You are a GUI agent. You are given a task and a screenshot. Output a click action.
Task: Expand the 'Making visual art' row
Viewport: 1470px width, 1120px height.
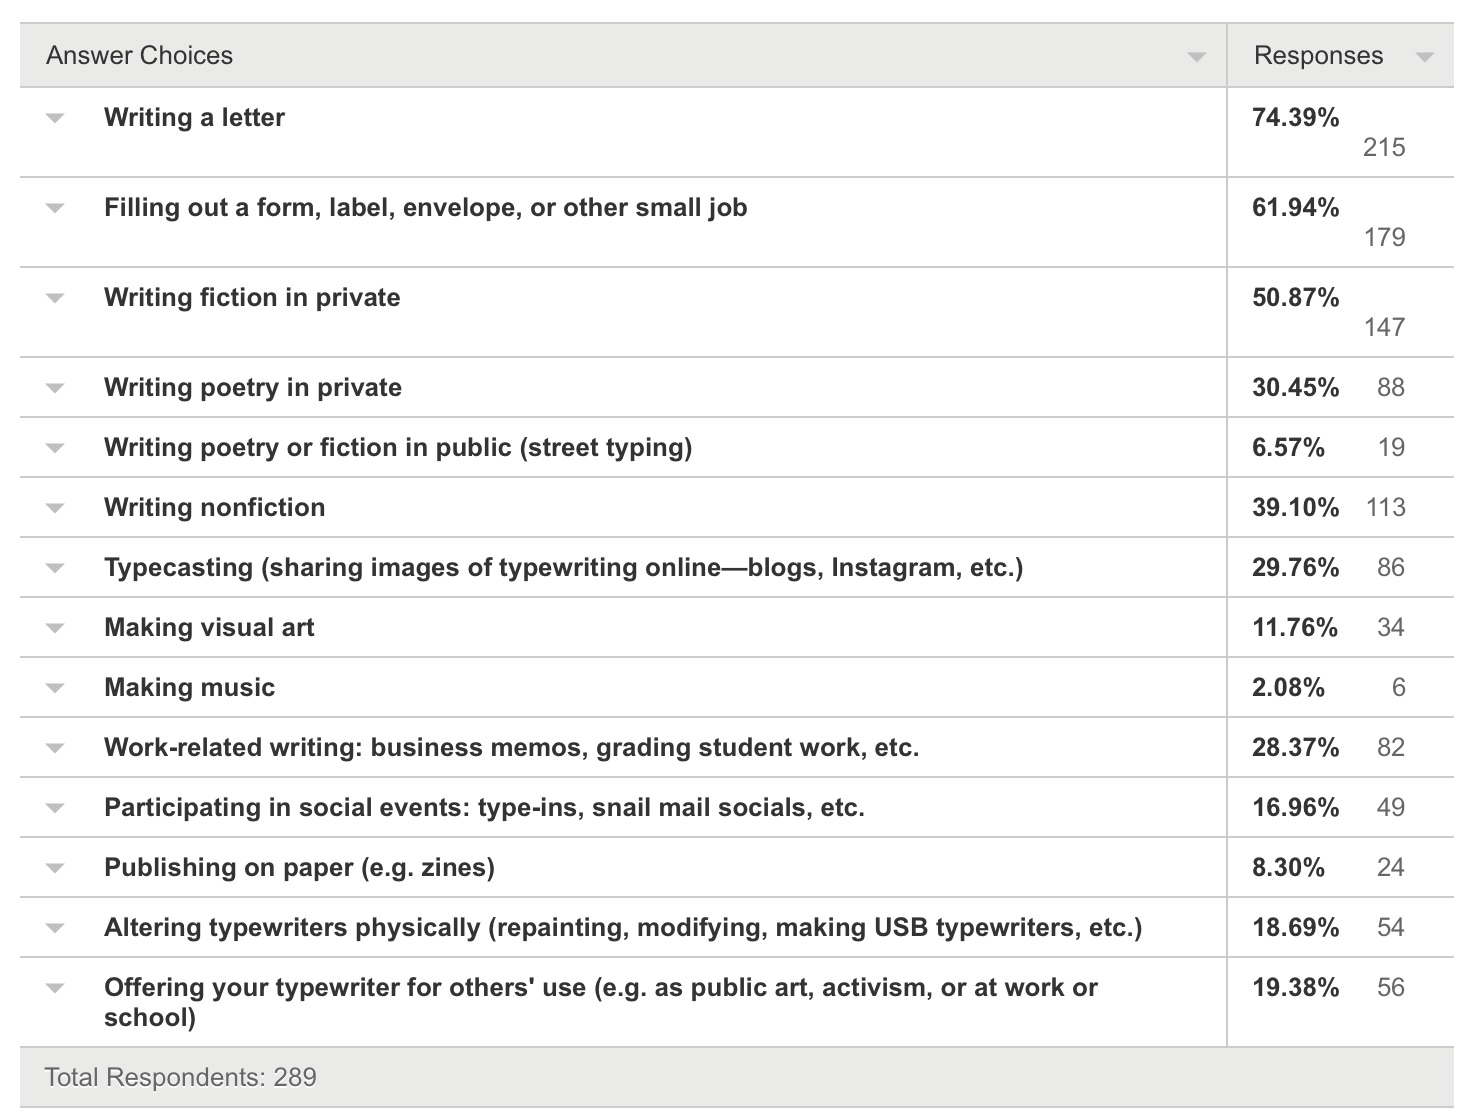pyautogui.click(x=53, y=627)
